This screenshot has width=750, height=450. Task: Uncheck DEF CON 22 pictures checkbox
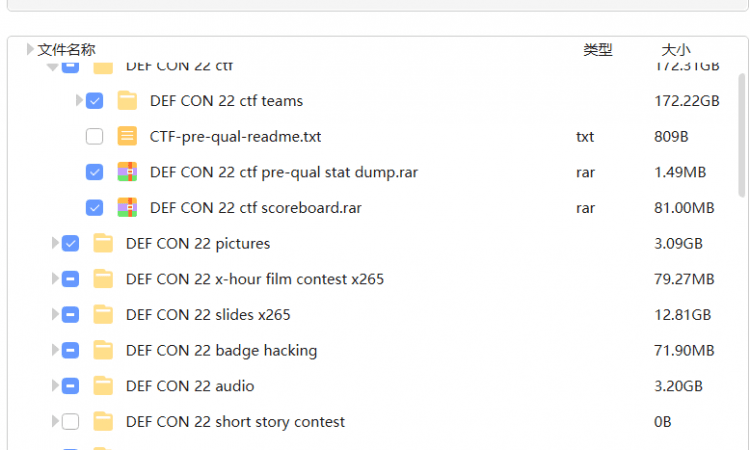[70, 243]
